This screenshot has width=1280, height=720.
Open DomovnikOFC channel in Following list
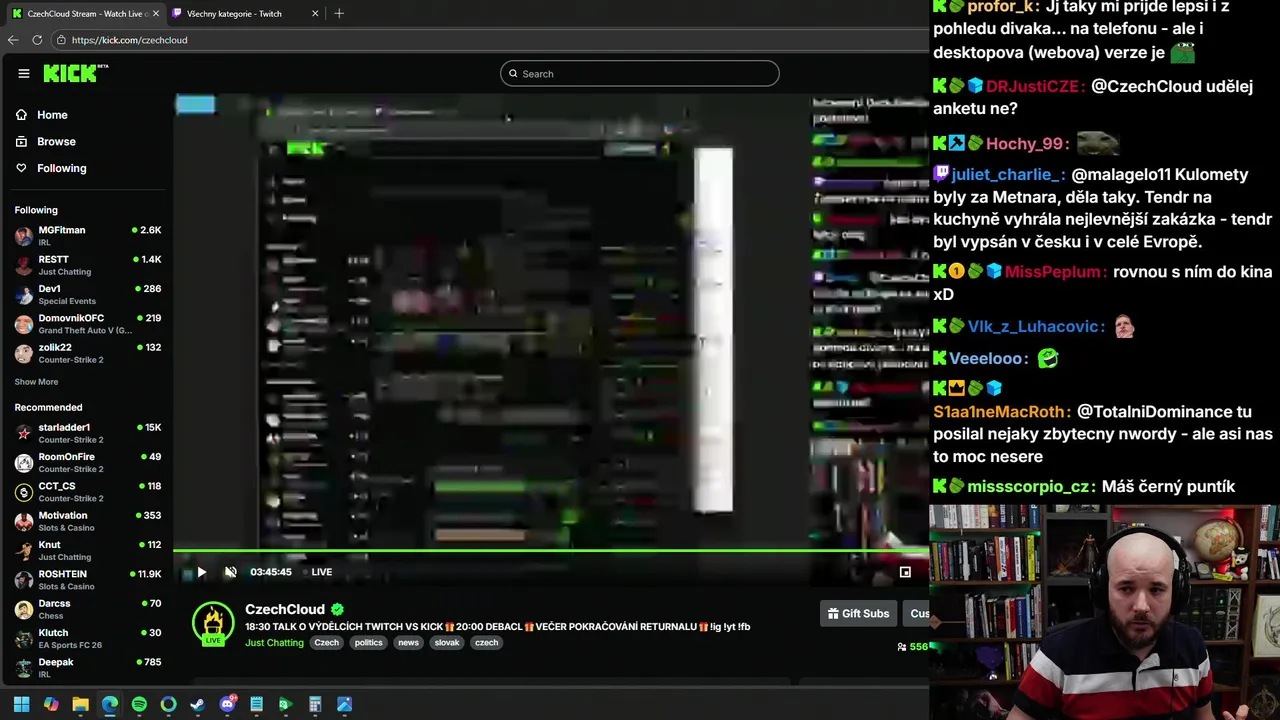click(x=88, y=324)
